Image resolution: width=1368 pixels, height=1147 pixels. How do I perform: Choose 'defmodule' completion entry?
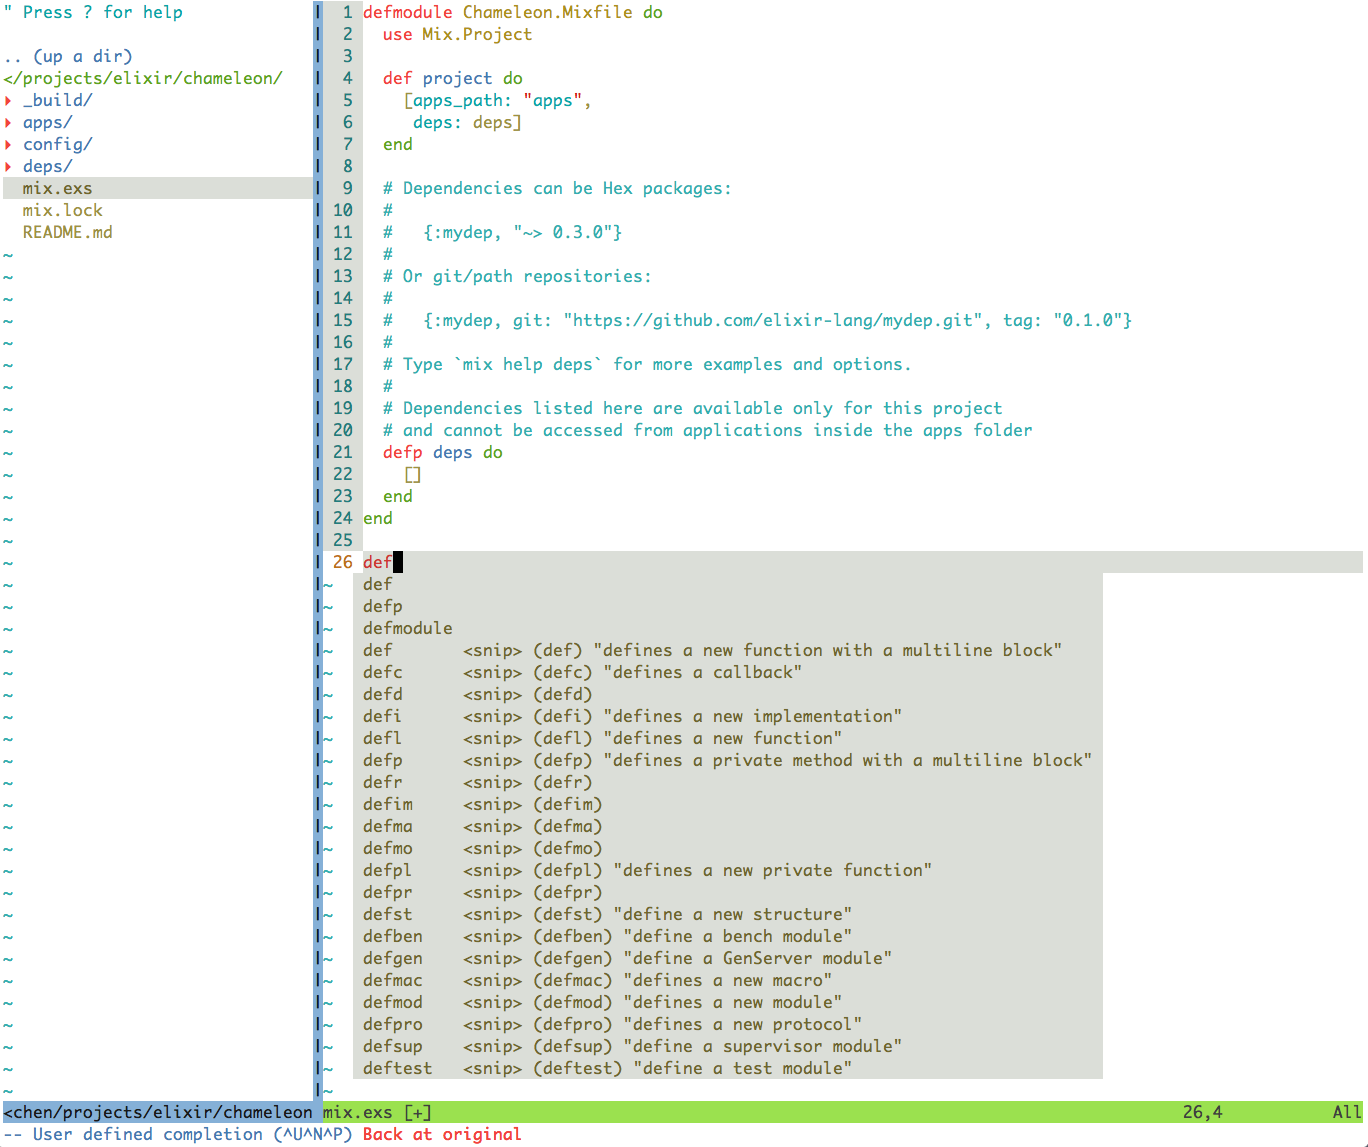[728, 628]
